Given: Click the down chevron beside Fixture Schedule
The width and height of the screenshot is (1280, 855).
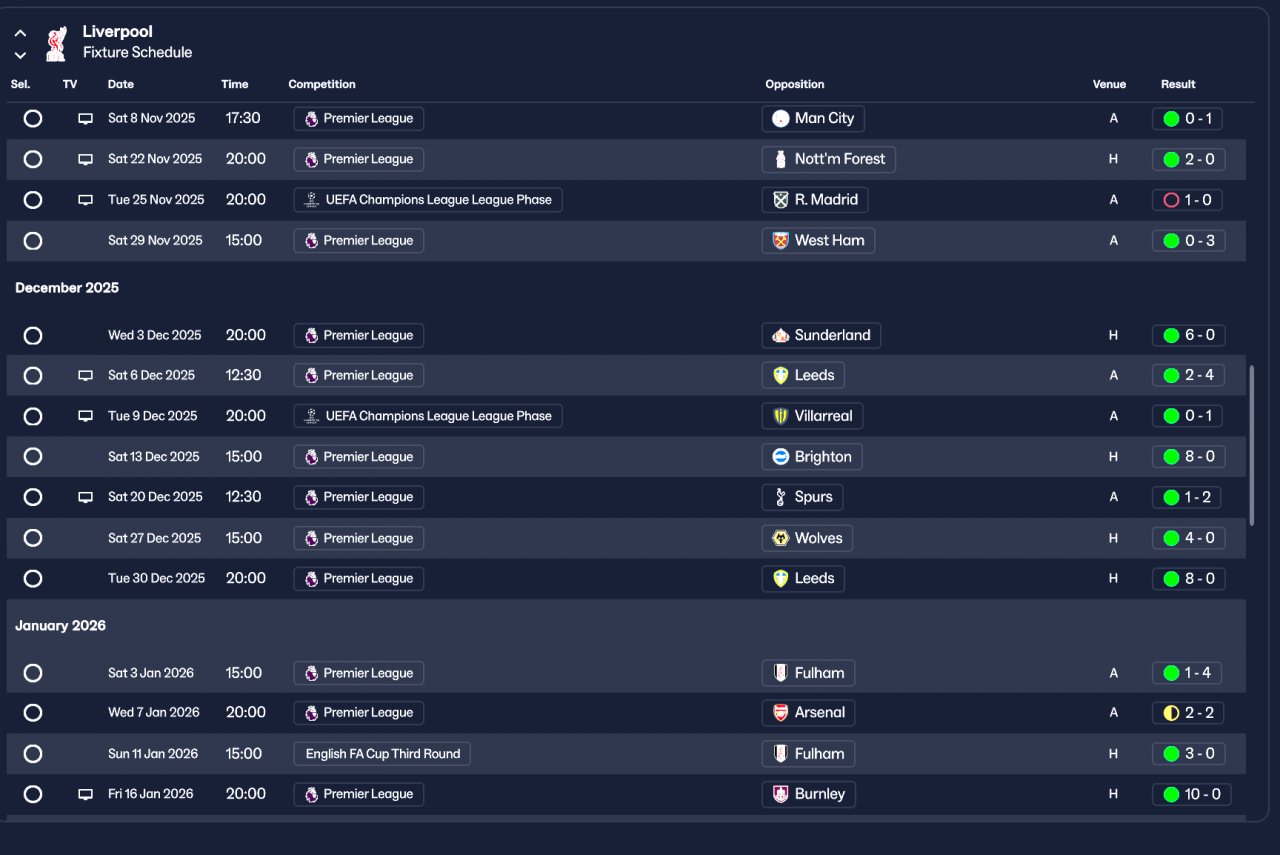Looking at the screenshot, I should (x=20, y=55).
